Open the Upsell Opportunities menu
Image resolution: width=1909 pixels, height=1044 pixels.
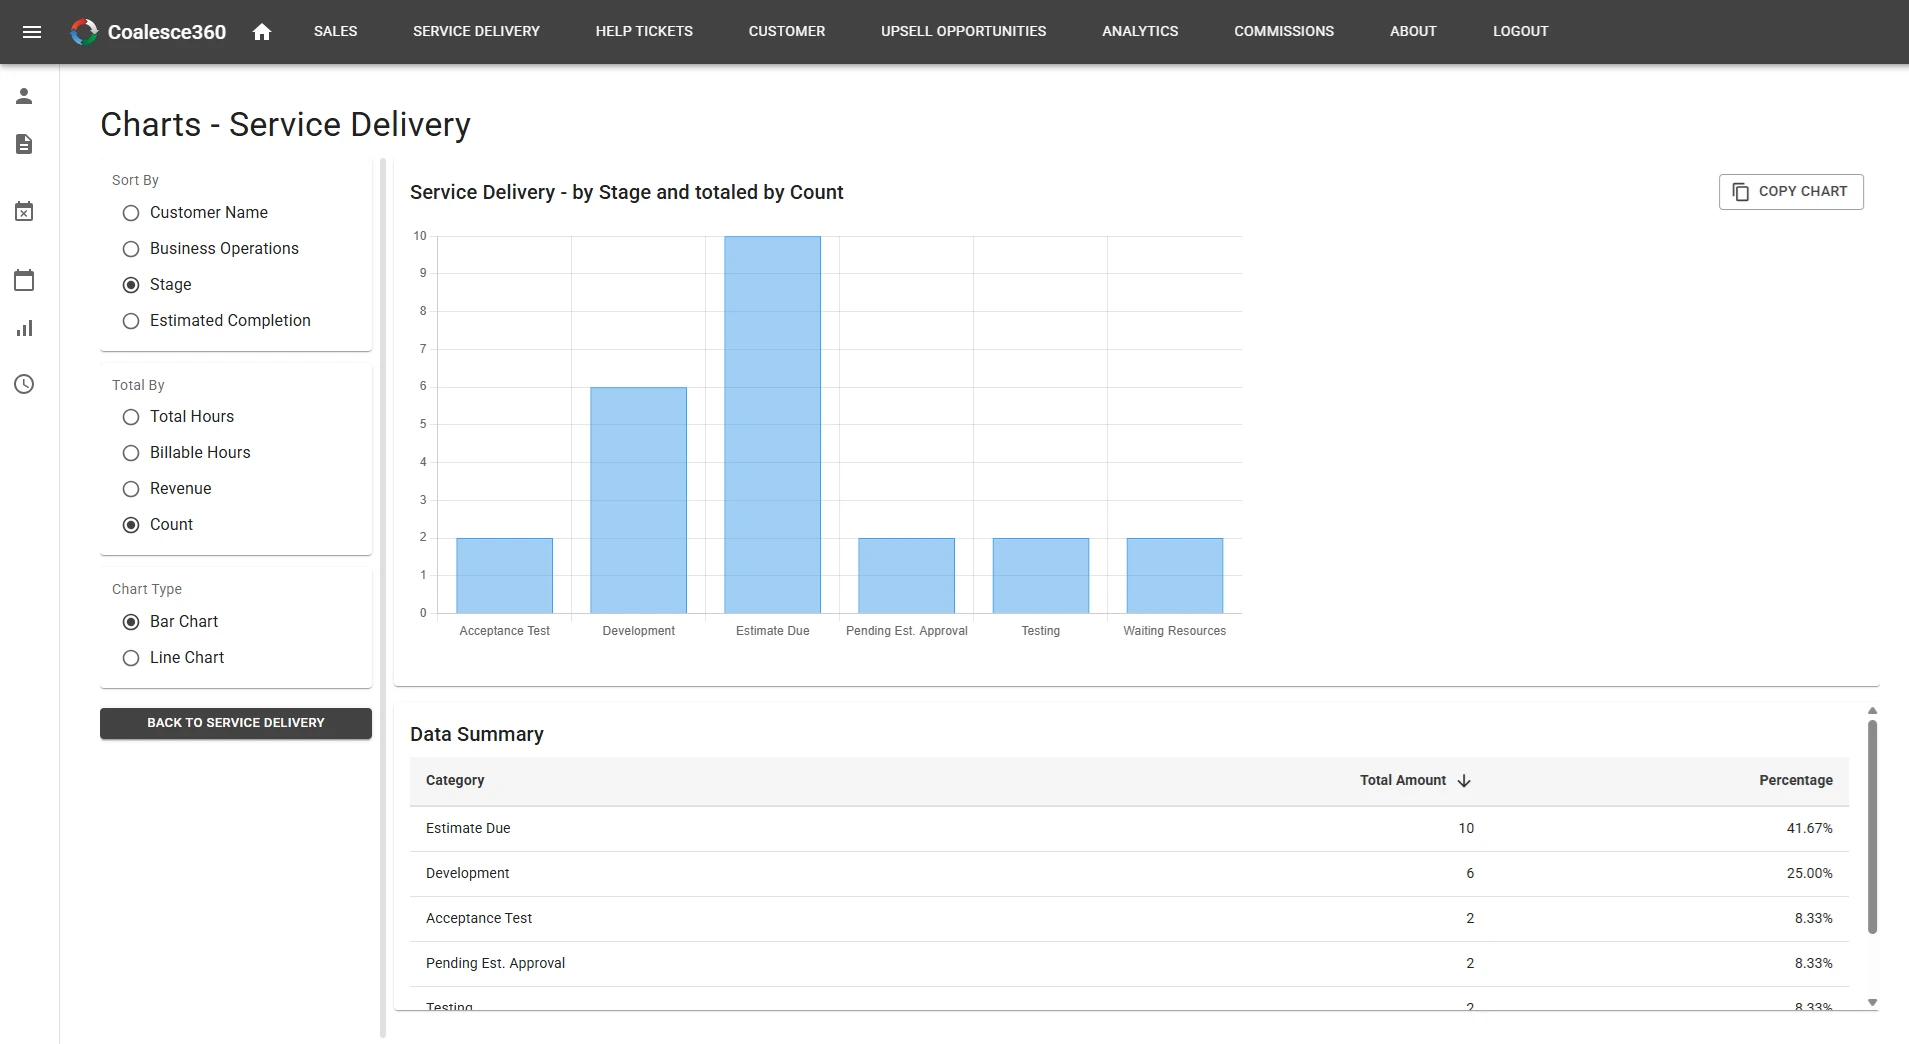tap(962, 31)
